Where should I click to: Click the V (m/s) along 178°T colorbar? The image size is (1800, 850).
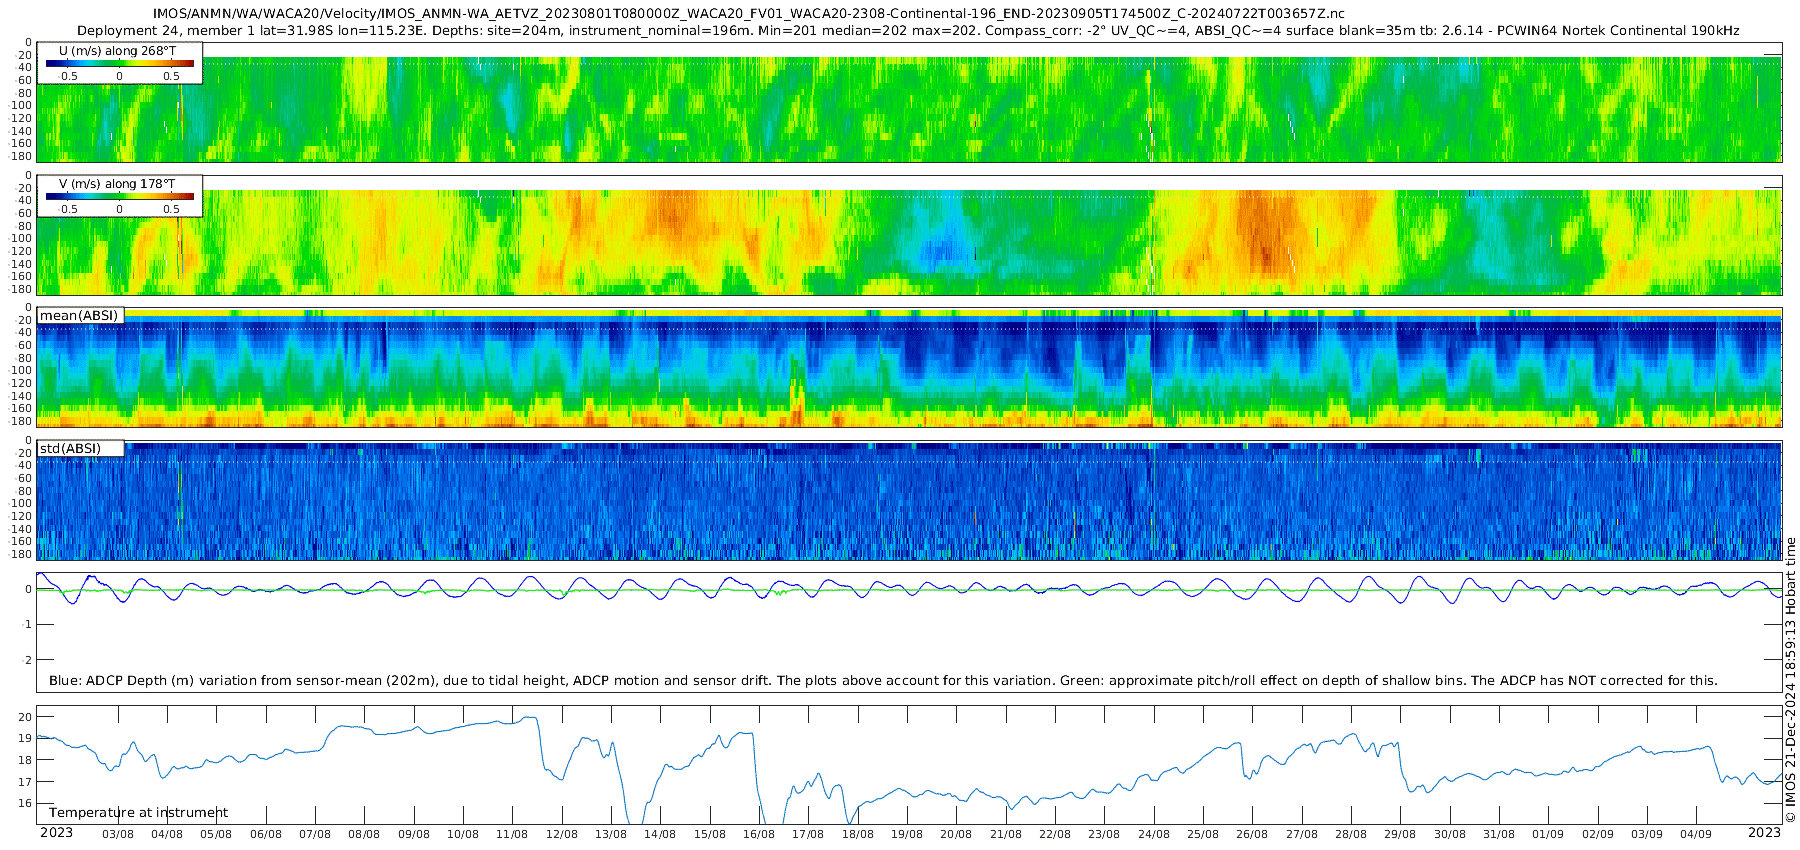pos(119,196)
